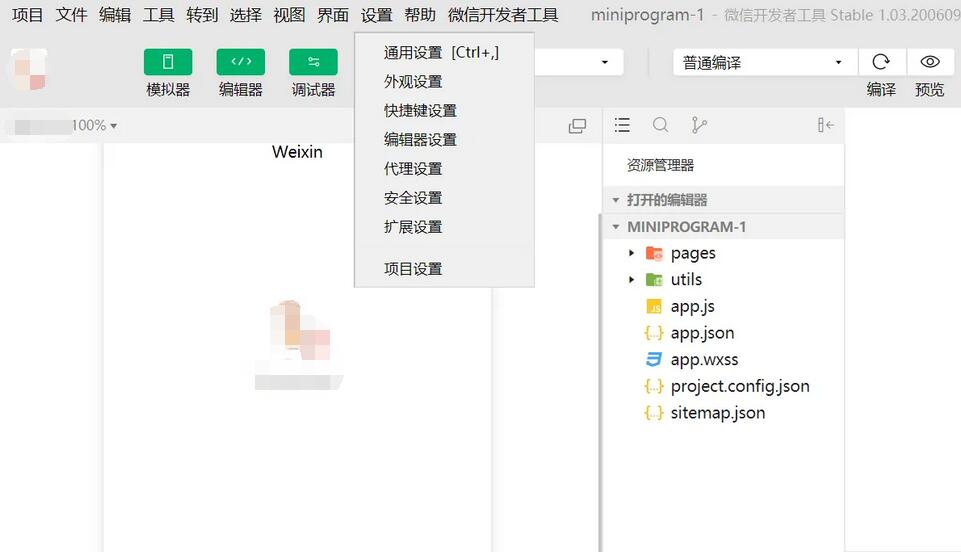Viewport: 961px width, 552px height.
Task: Select 扩展设置 menu entry
Action: pyautogui.click(x=444, y=227)
